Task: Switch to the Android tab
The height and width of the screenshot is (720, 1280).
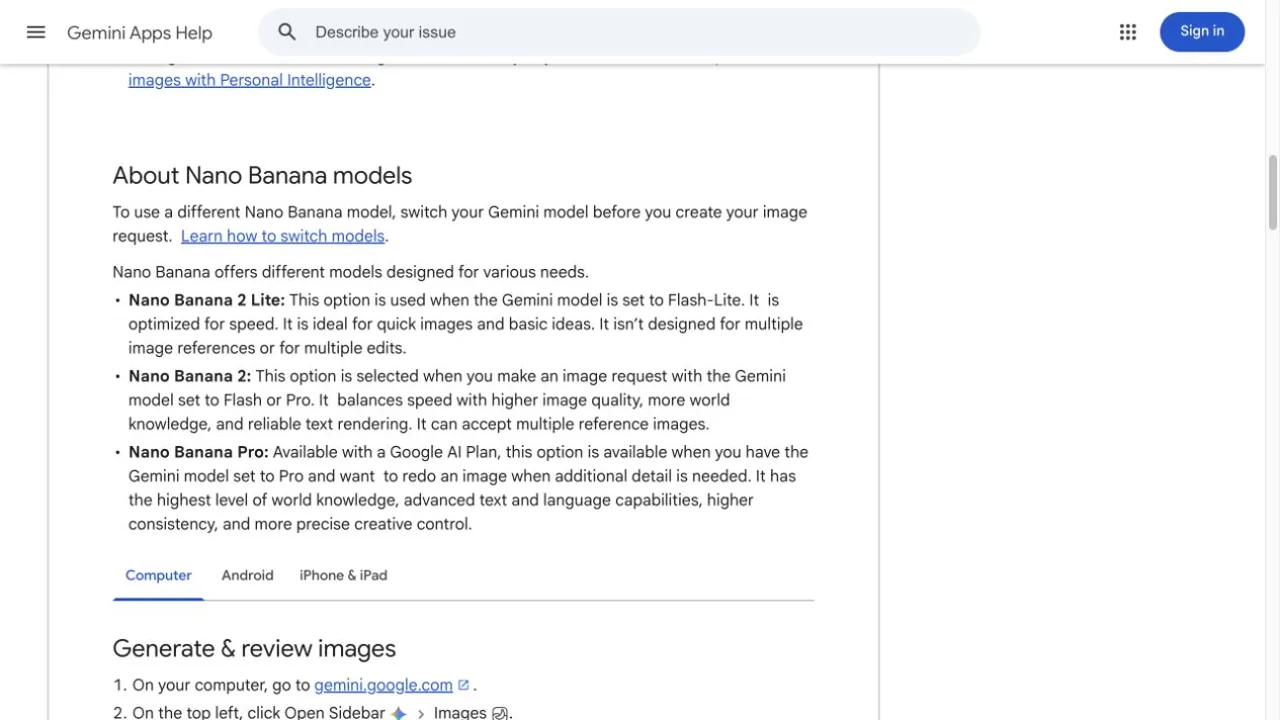Action: tap(247, 575)
